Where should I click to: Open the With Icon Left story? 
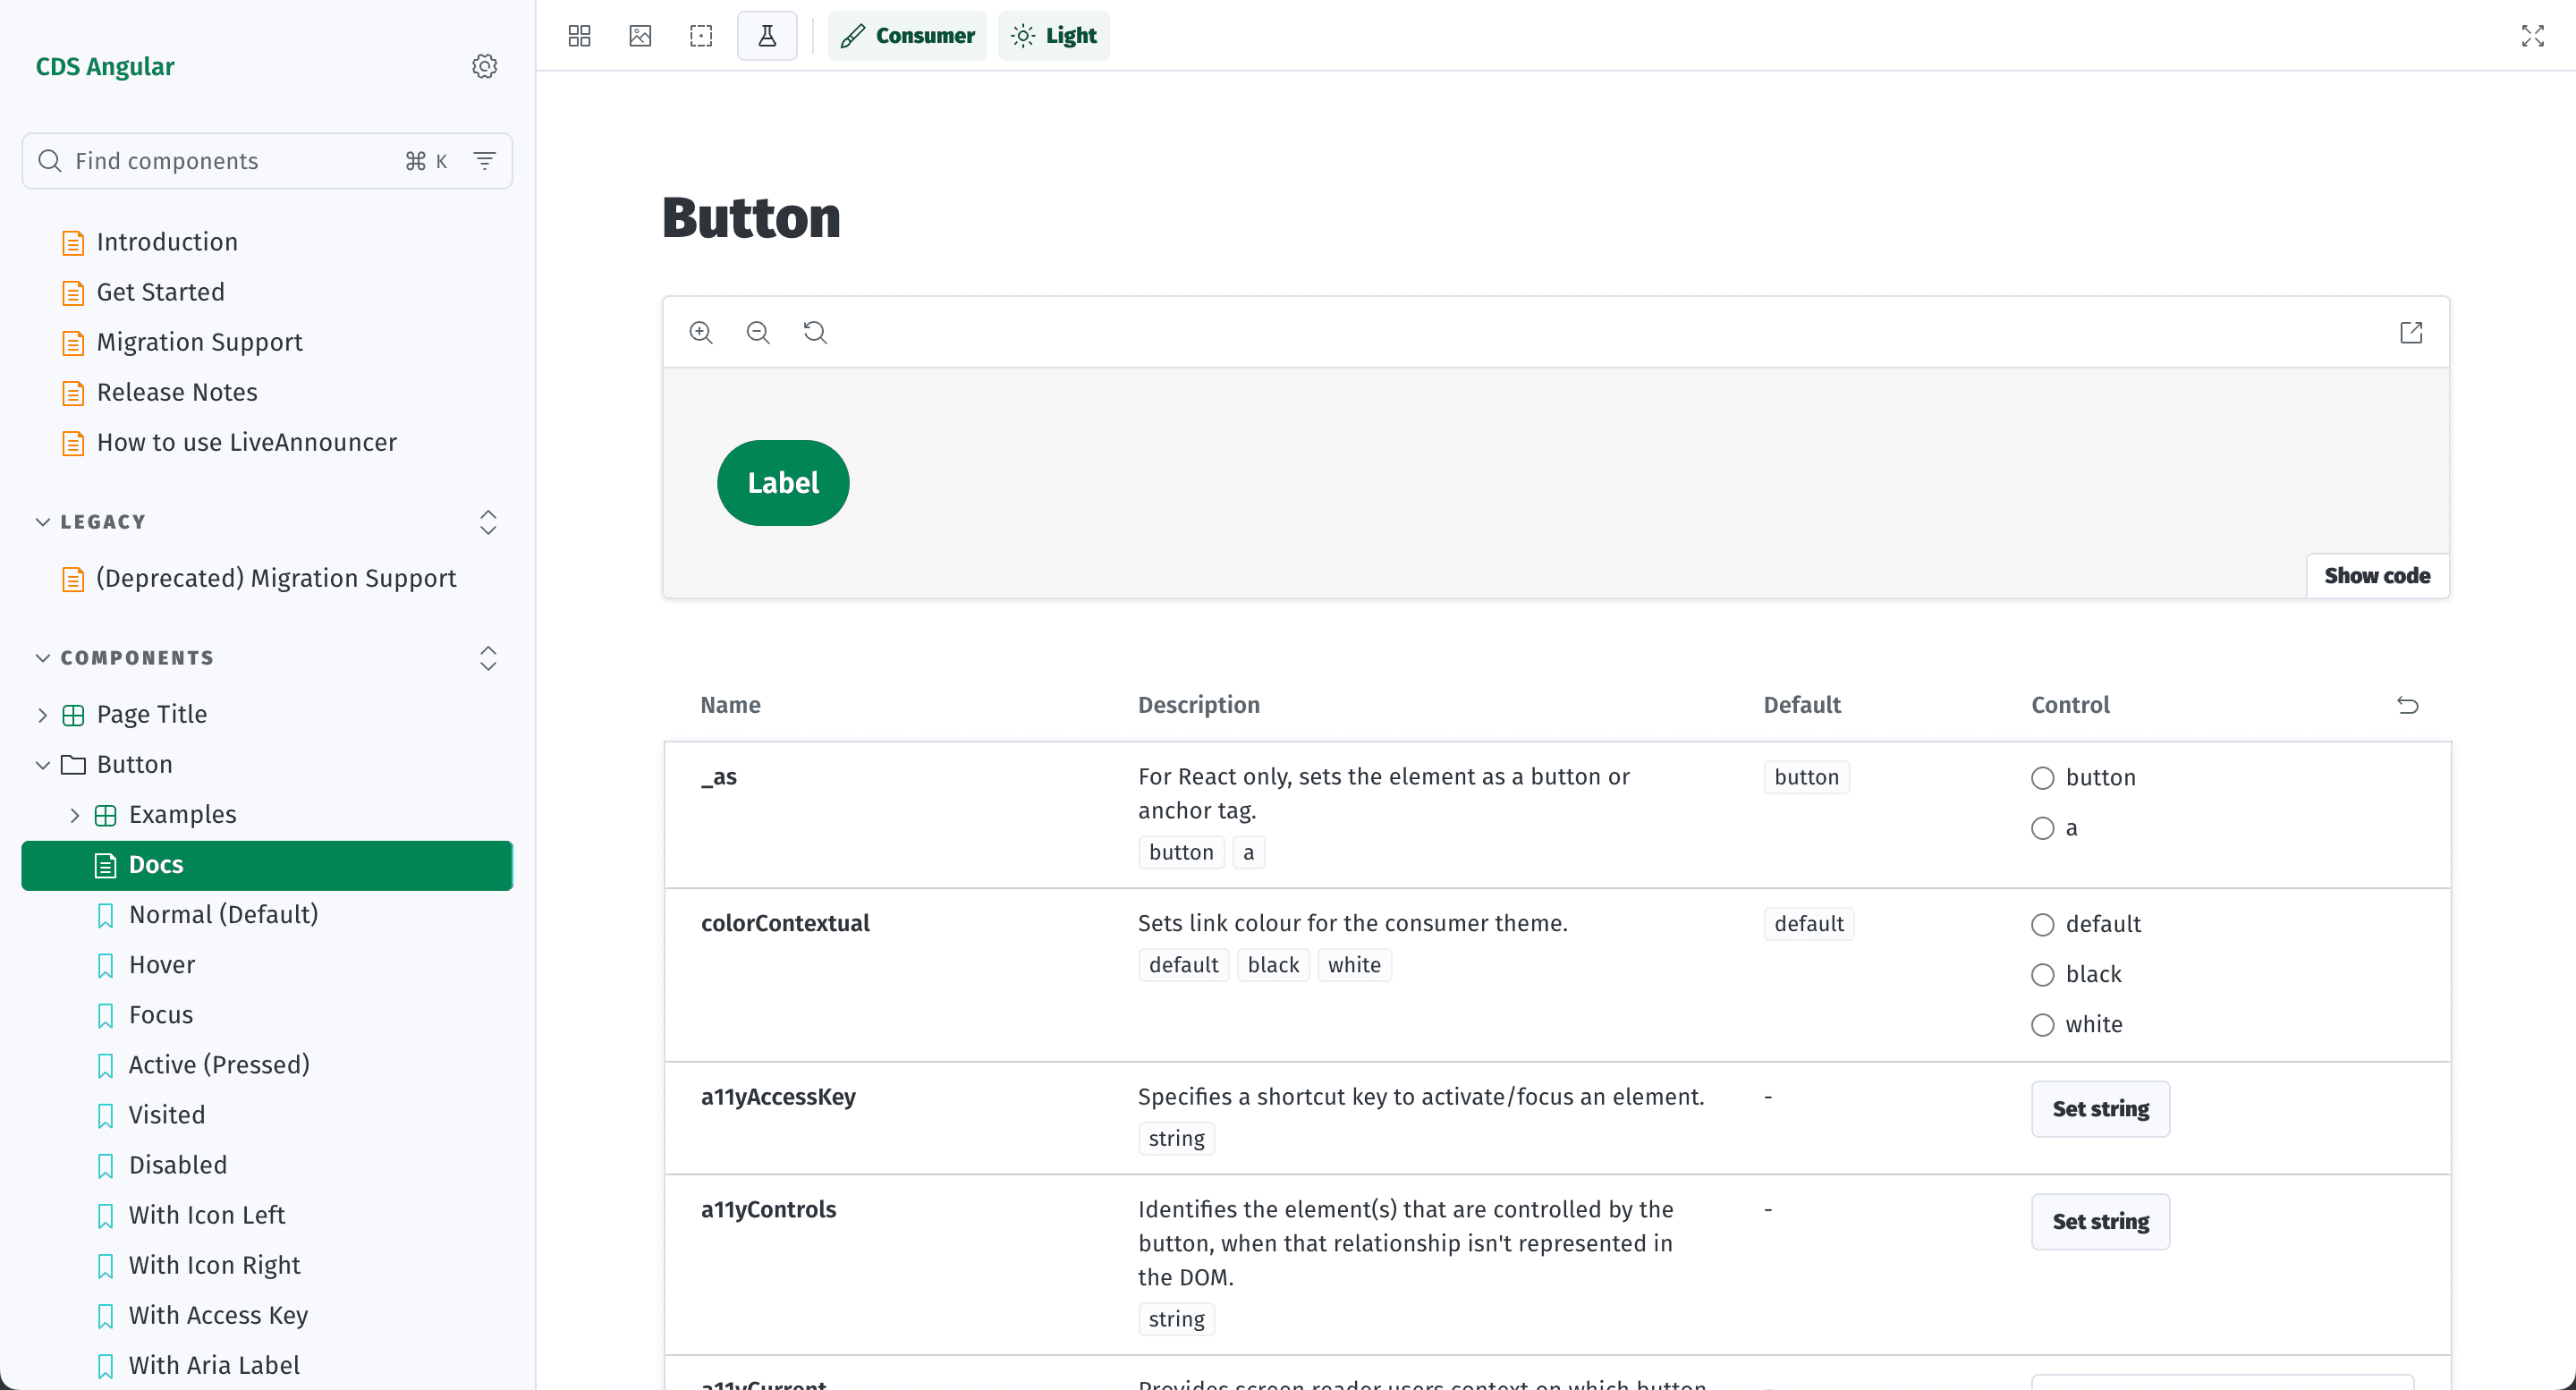(207, 1215)
